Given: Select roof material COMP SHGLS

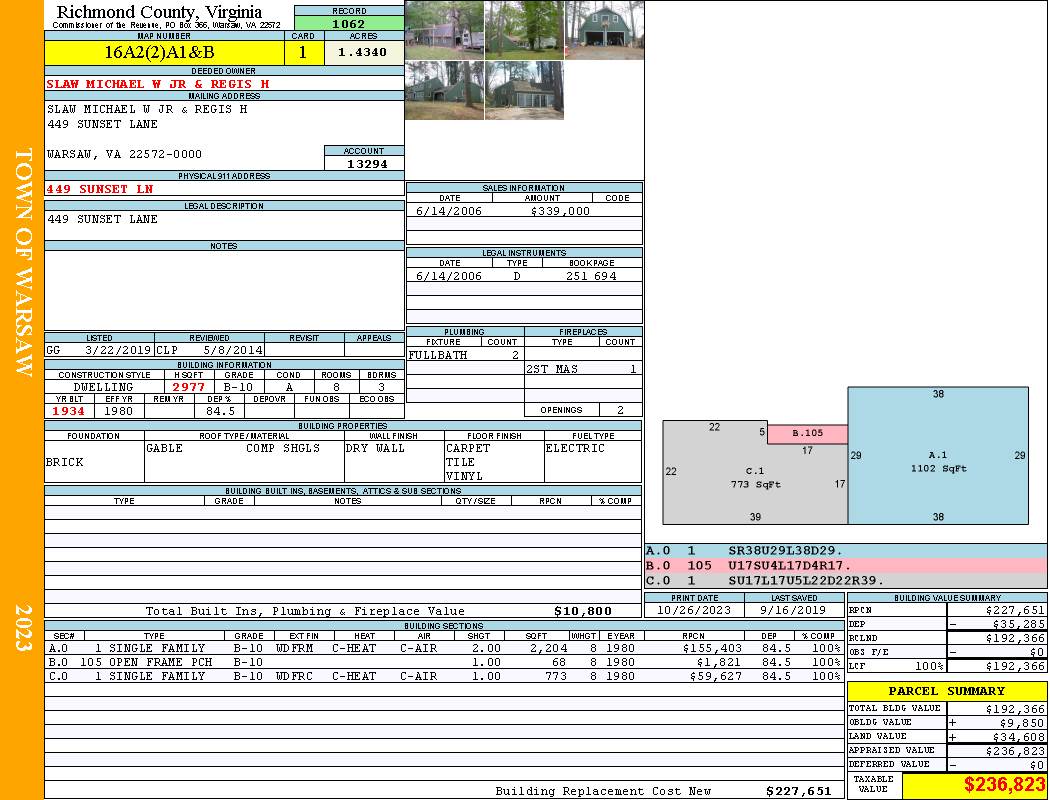Looking at the screenshot, I should pos(283,448).
